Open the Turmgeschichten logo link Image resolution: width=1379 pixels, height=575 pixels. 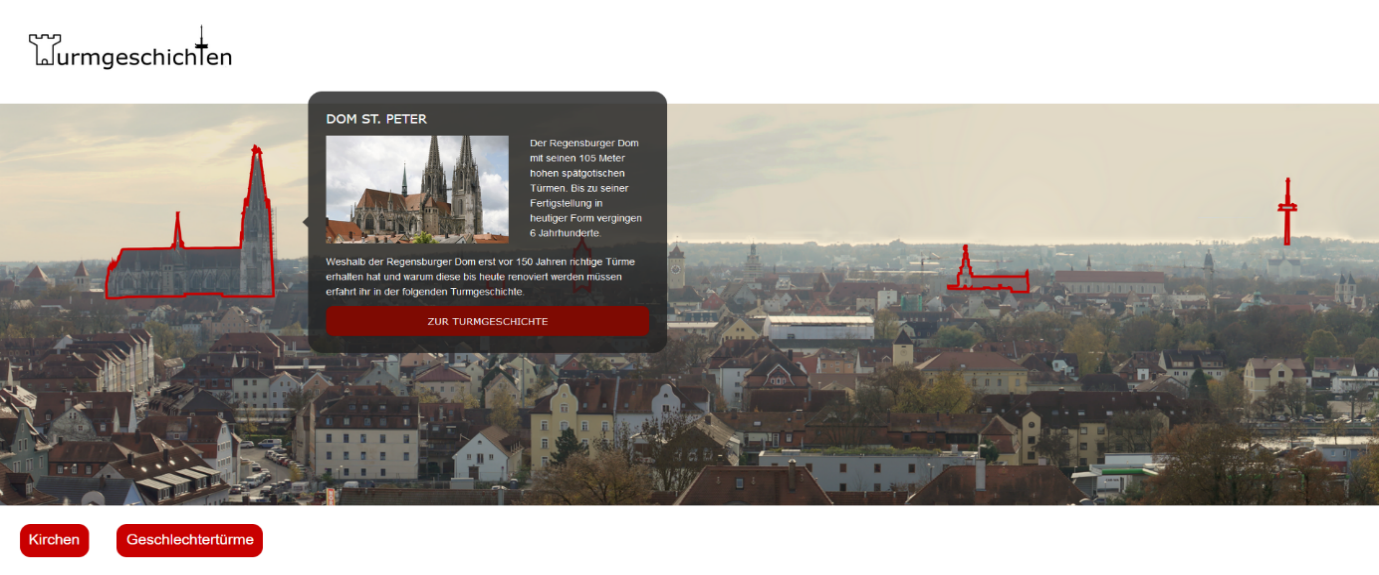[130, 48]
